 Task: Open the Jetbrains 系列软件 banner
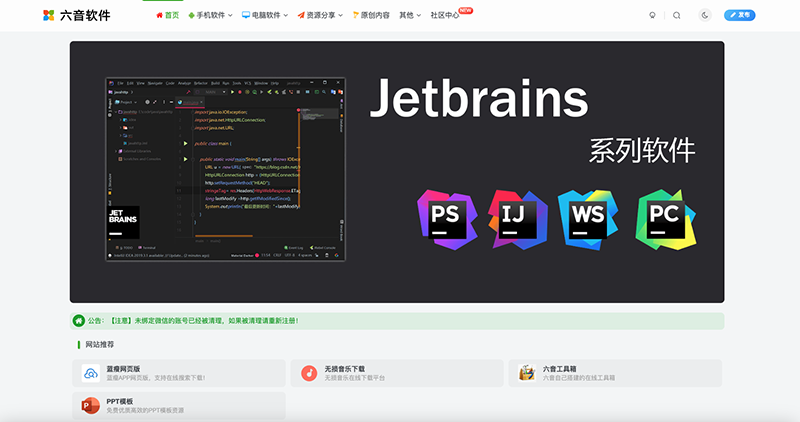(x=397, y=172)
